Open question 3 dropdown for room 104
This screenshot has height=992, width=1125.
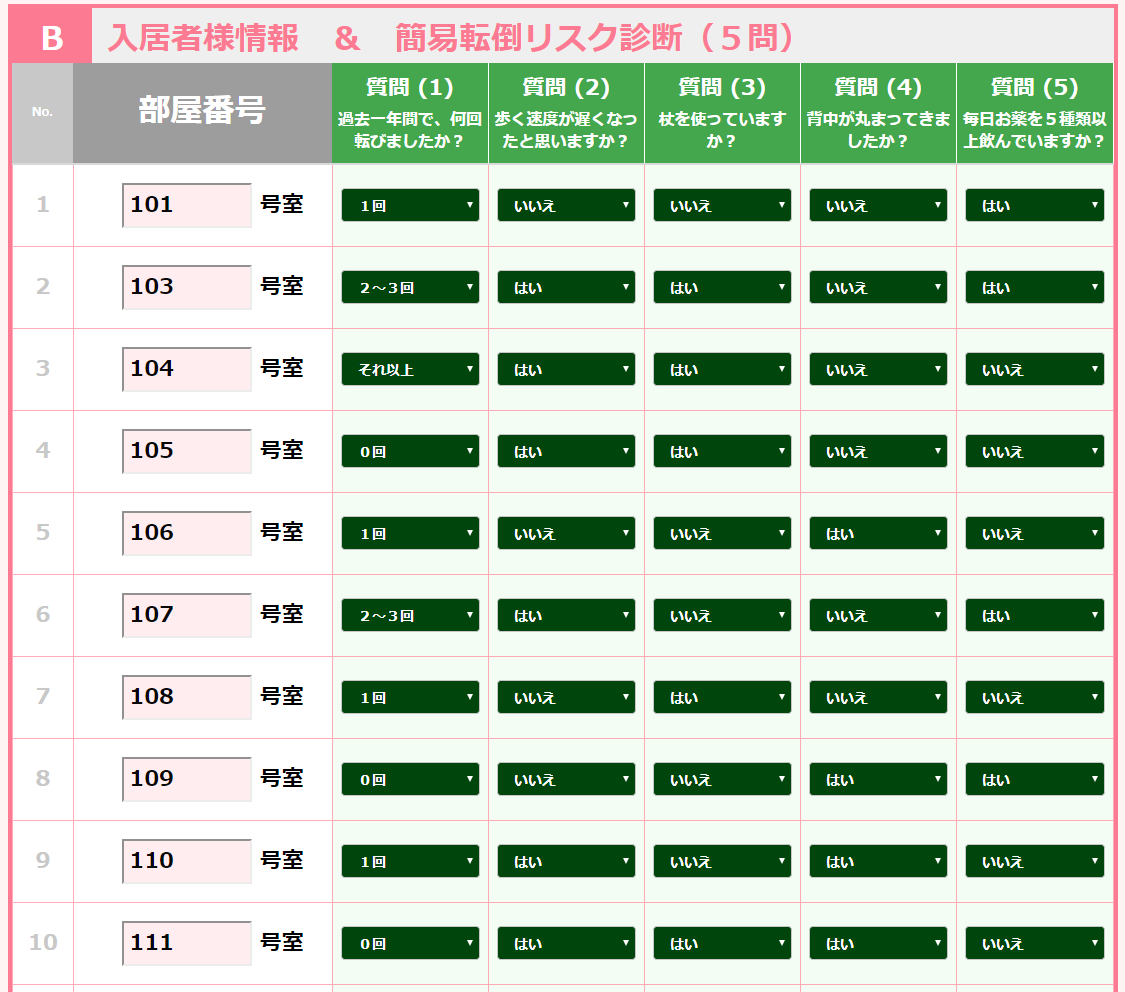(722, 369)
